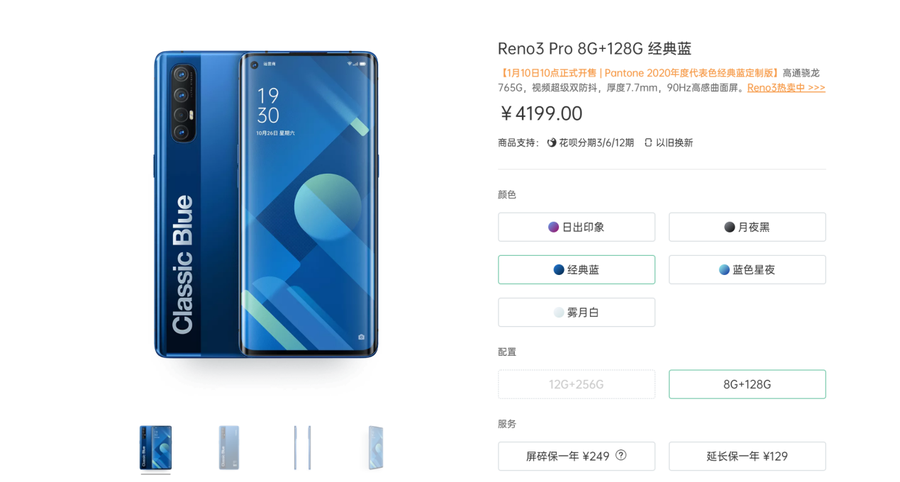
Task: Add 屏碎保一年 ¥249 service
Action: (576, 456)
